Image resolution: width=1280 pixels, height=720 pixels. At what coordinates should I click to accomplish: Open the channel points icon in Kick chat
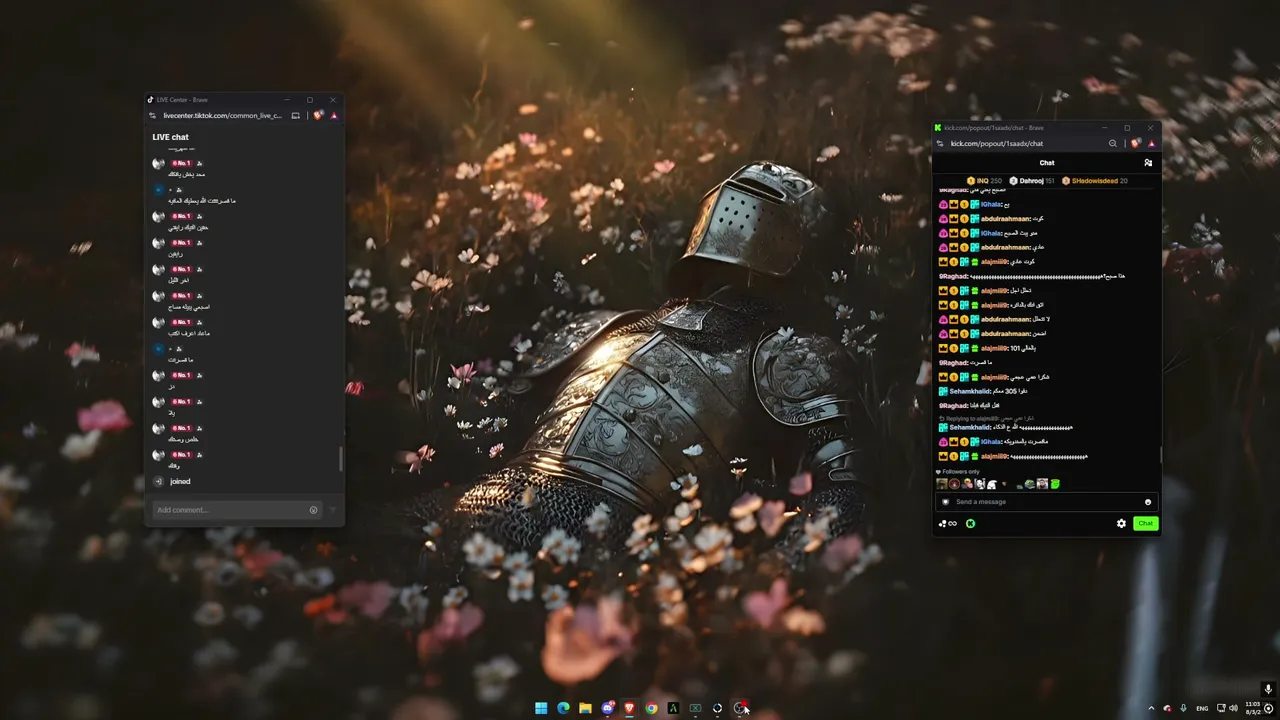point(947,523)
